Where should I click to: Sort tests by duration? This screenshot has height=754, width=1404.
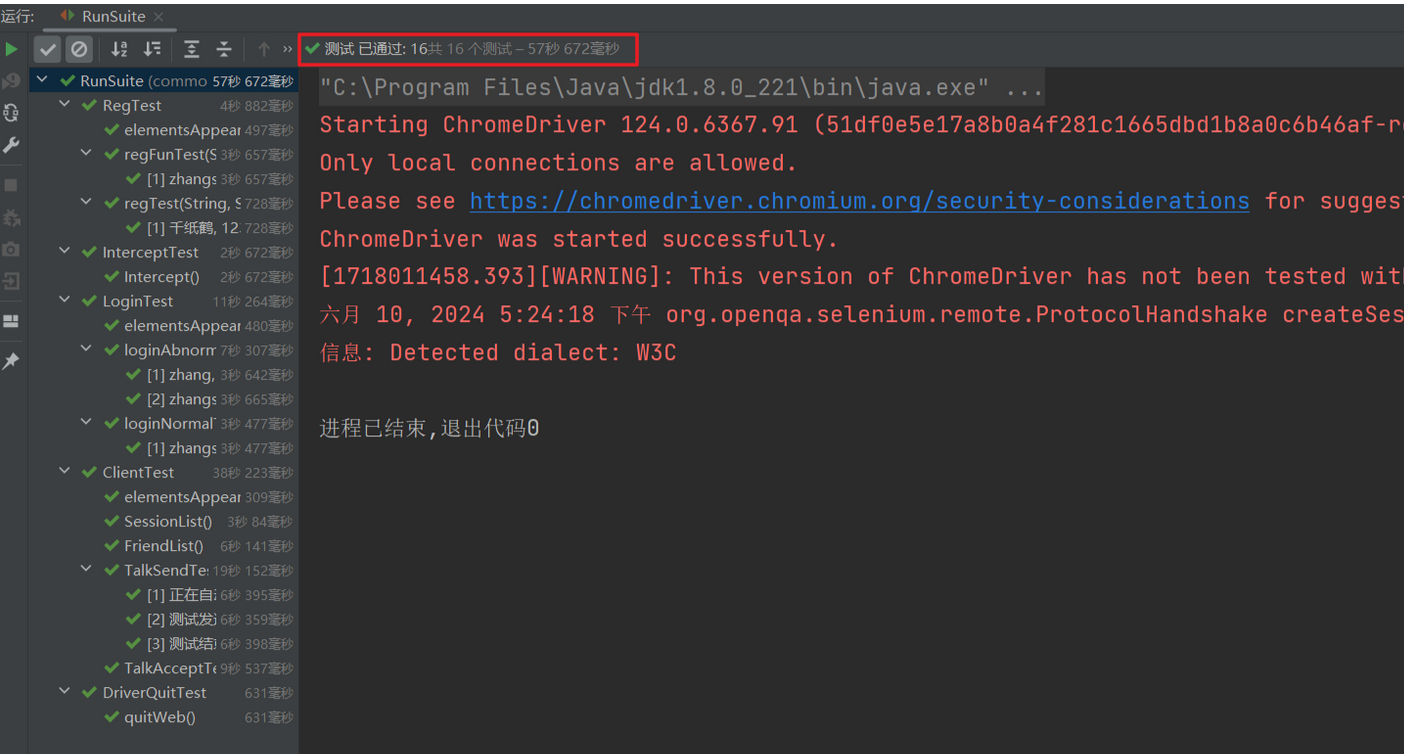point(152,49)
